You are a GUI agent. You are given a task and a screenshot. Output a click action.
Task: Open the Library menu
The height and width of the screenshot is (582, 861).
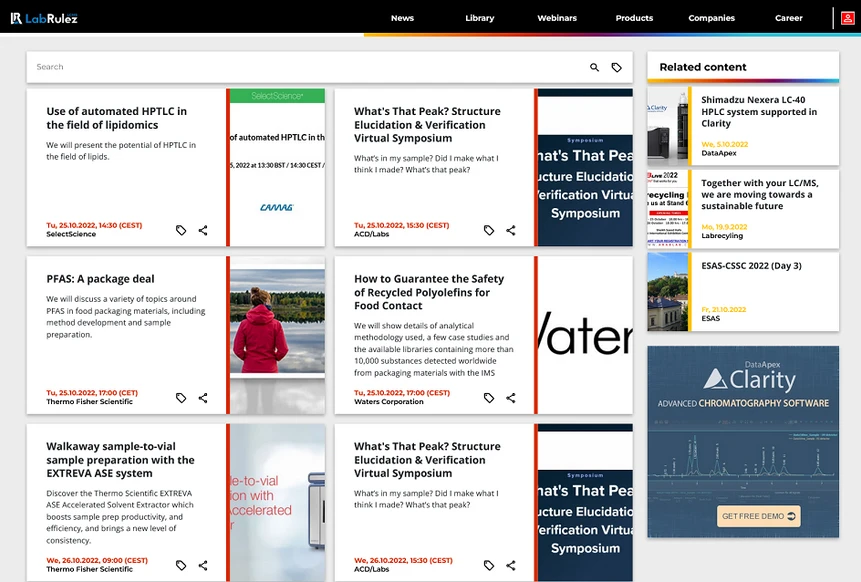[479, 18]
